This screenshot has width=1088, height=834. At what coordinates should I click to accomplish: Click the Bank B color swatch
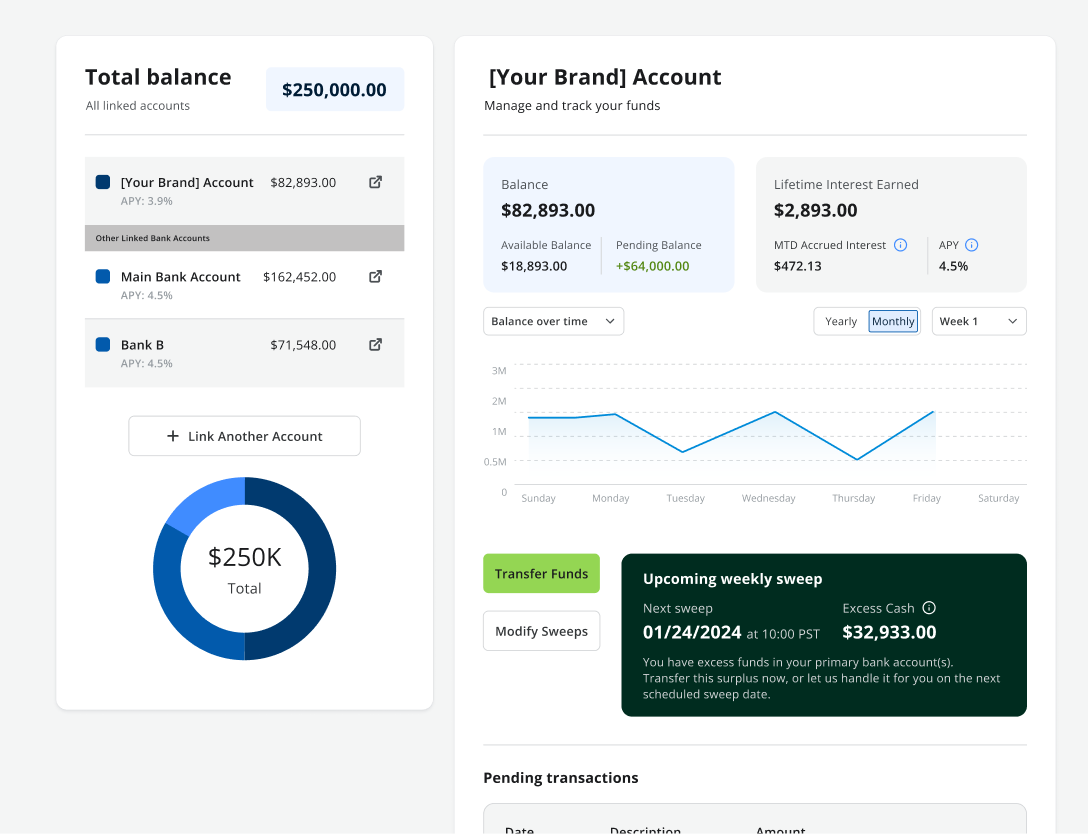pyautogui.click(x=103, y=344)
